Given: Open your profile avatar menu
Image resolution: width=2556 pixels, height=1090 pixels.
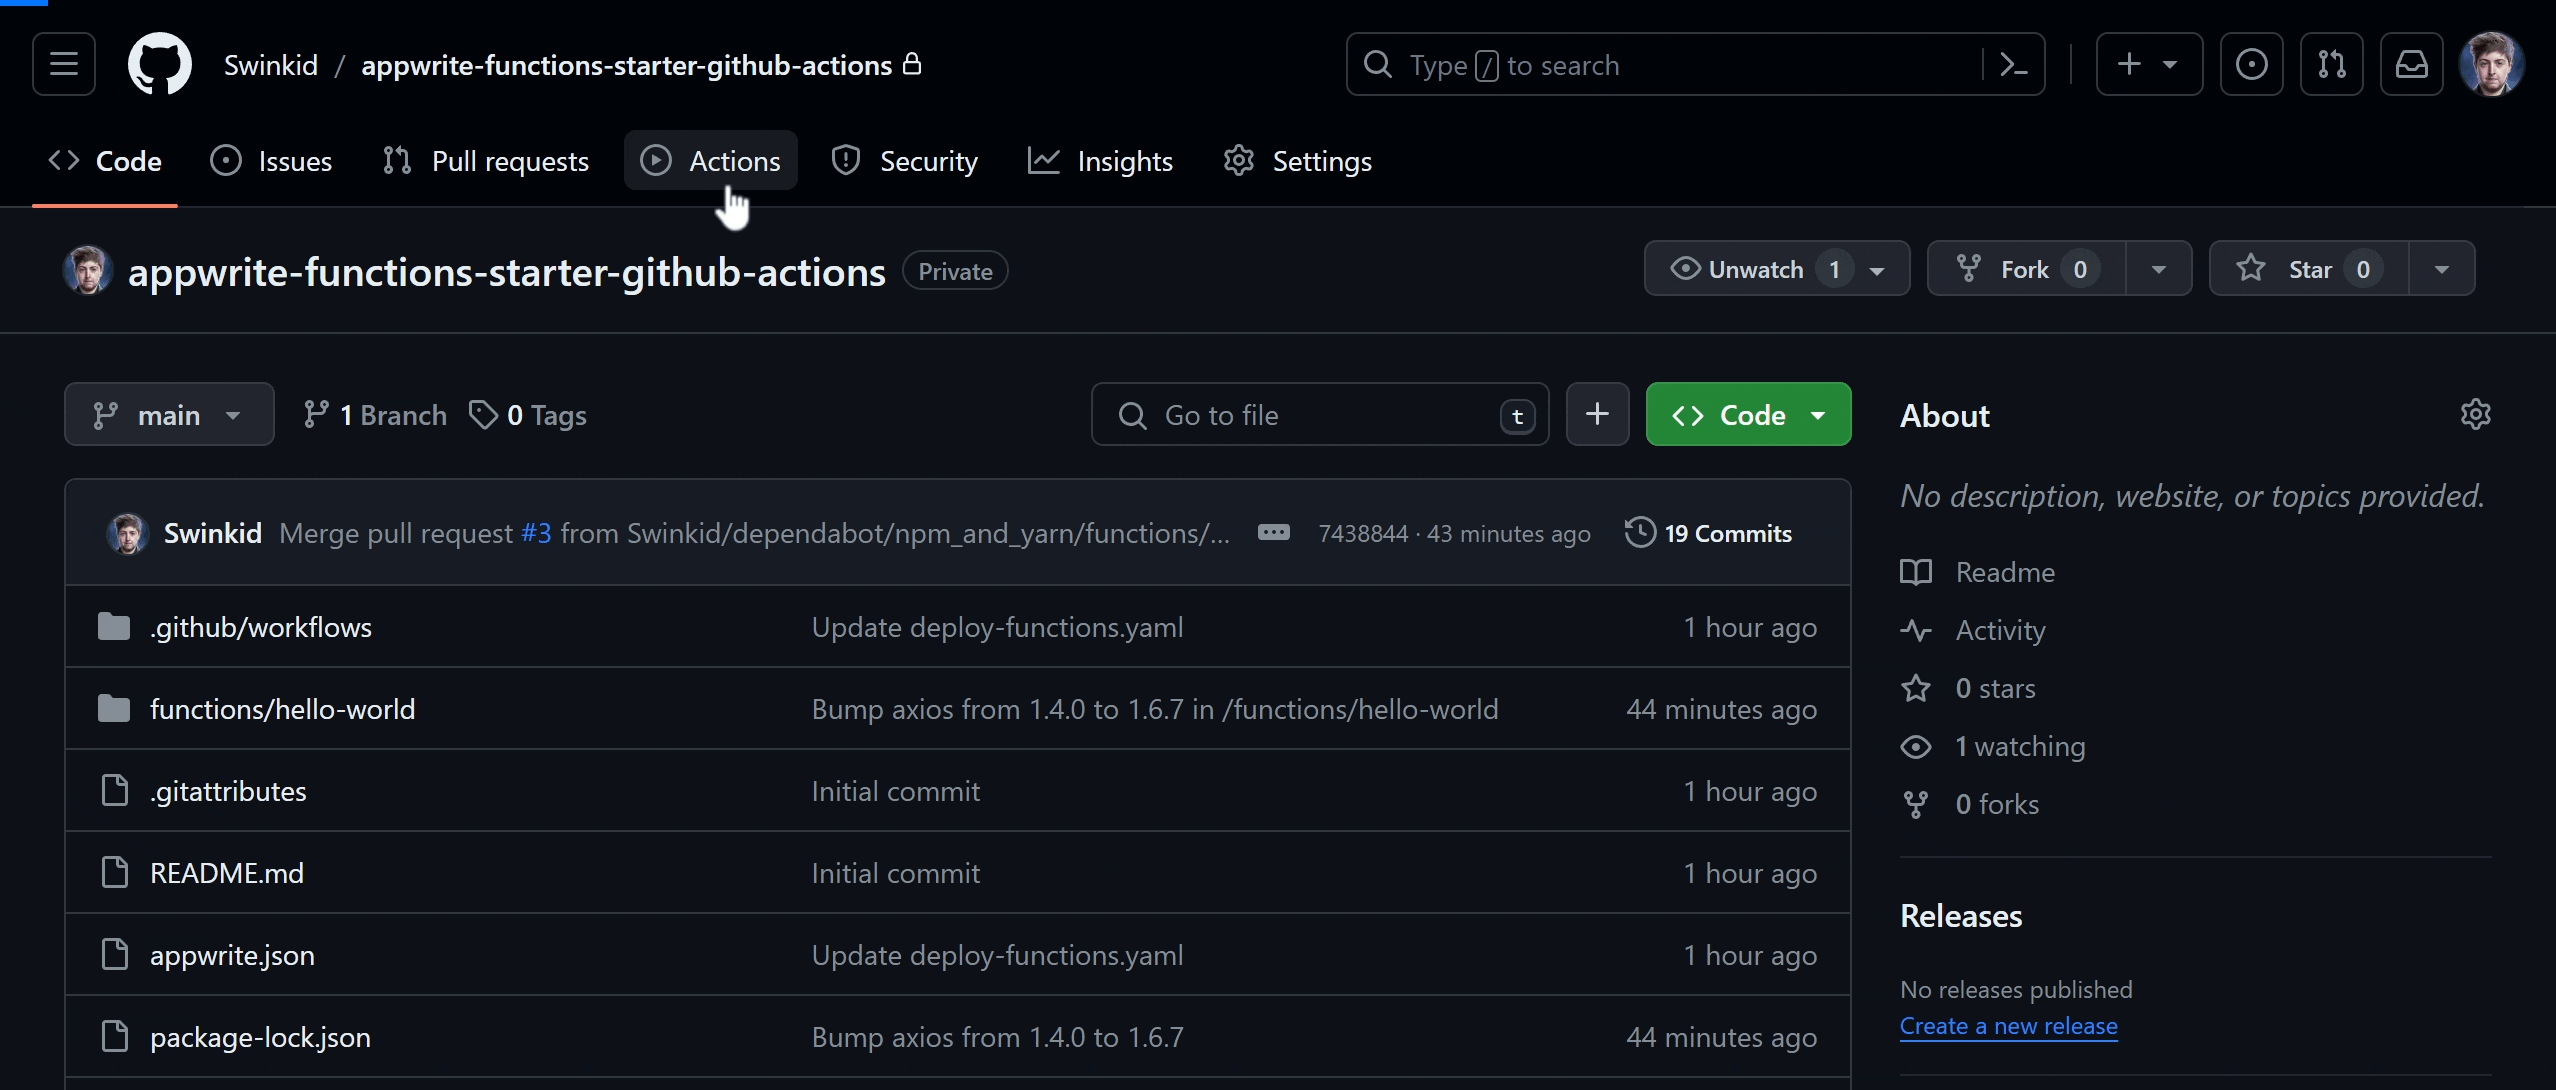Looking at the screenshot, I should 2494,63.
